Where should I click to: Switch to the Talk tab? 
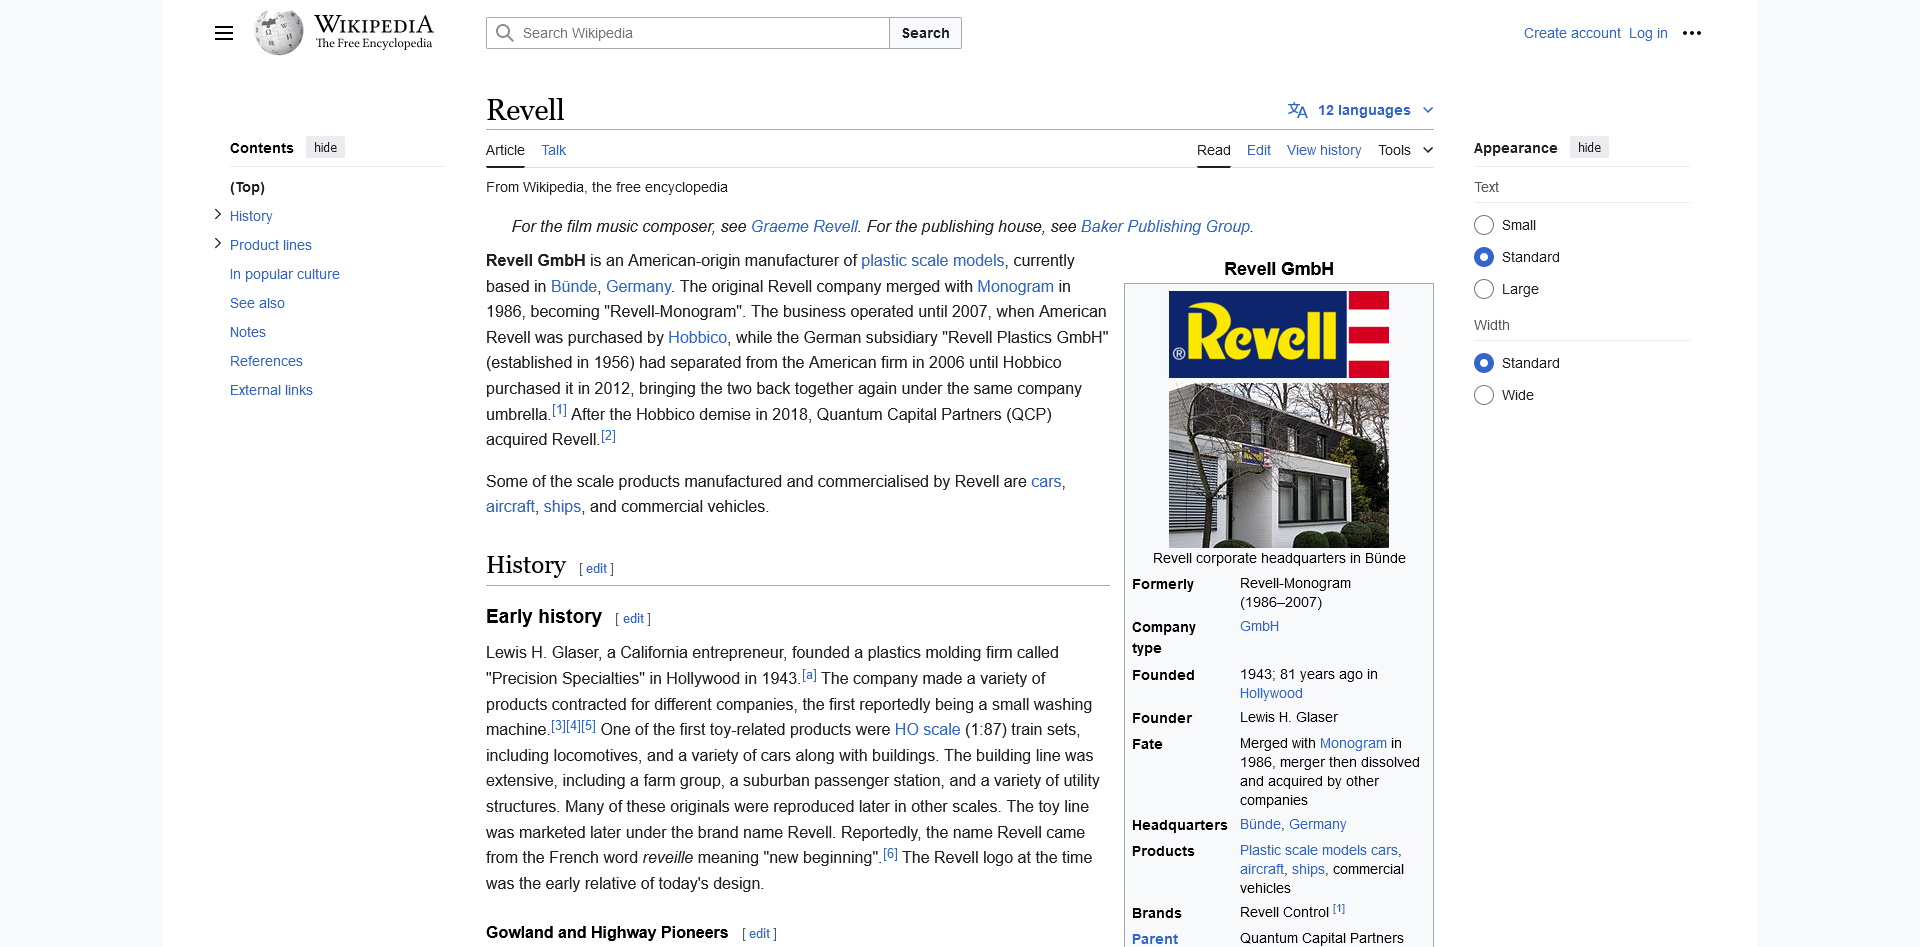click(553, 150)
